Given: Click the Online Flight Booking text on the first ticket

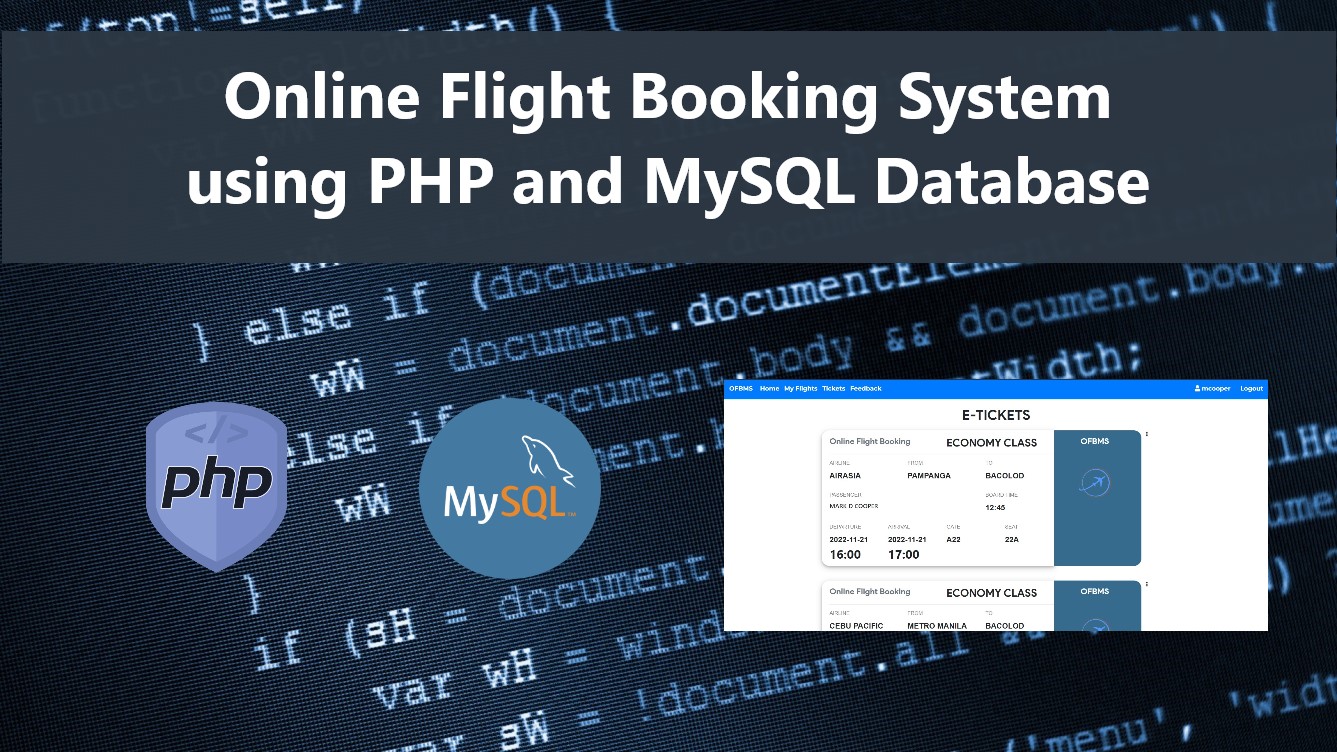Looking at the screenshot, I should (x=869, y=441).
